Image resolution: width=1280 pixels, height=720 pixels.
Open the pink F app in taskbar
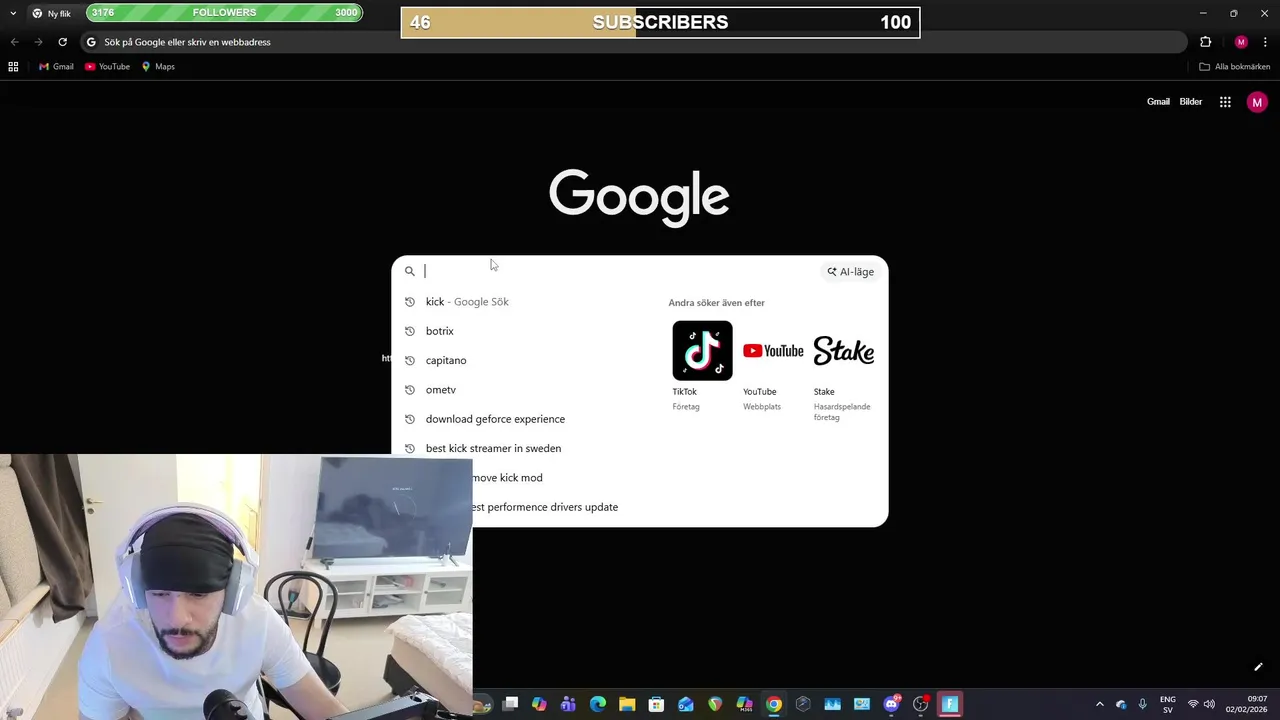click(950, 704)
